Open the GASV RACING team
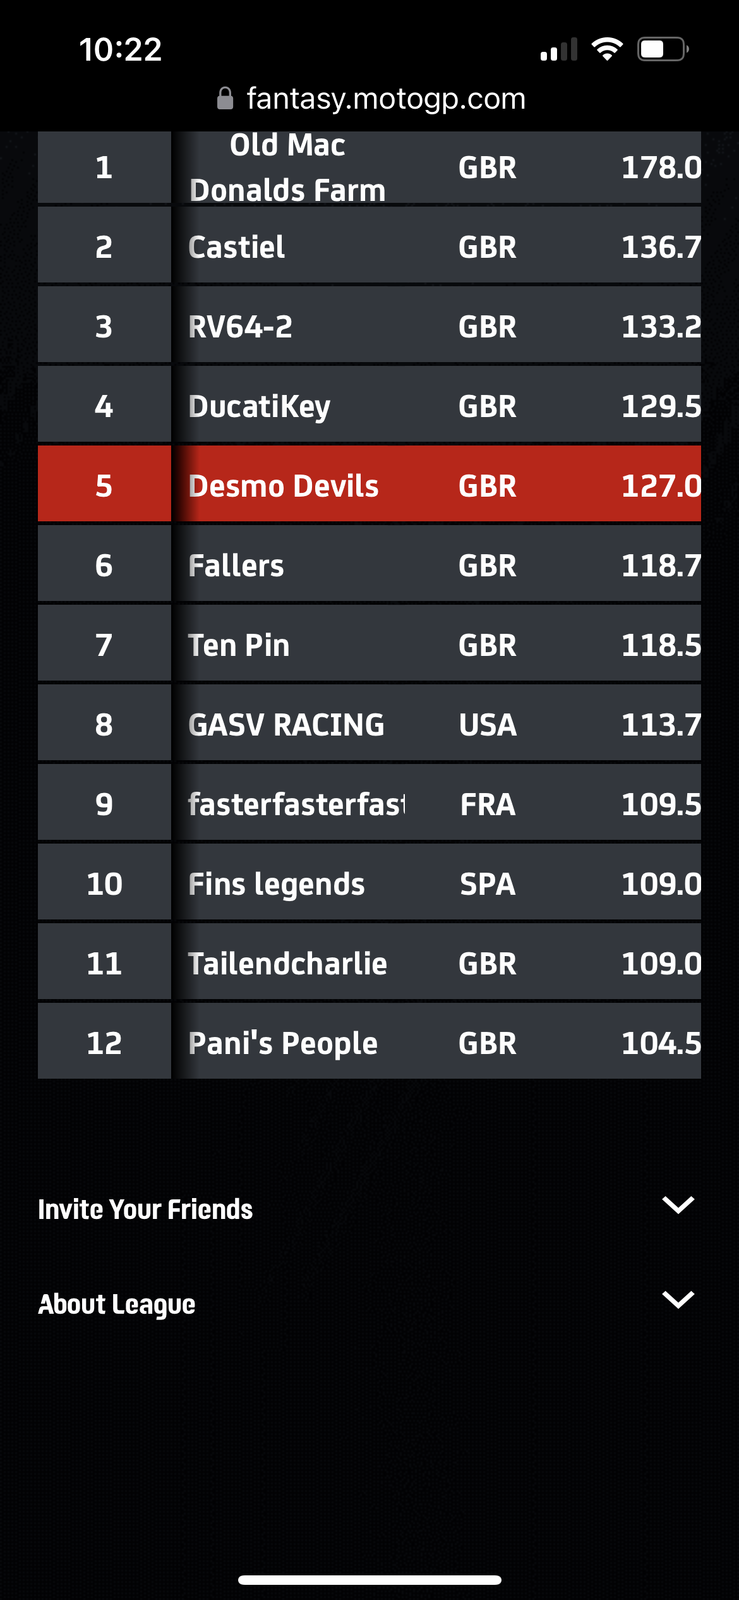This screenshot has width=739, height=1600. [369, 724]
